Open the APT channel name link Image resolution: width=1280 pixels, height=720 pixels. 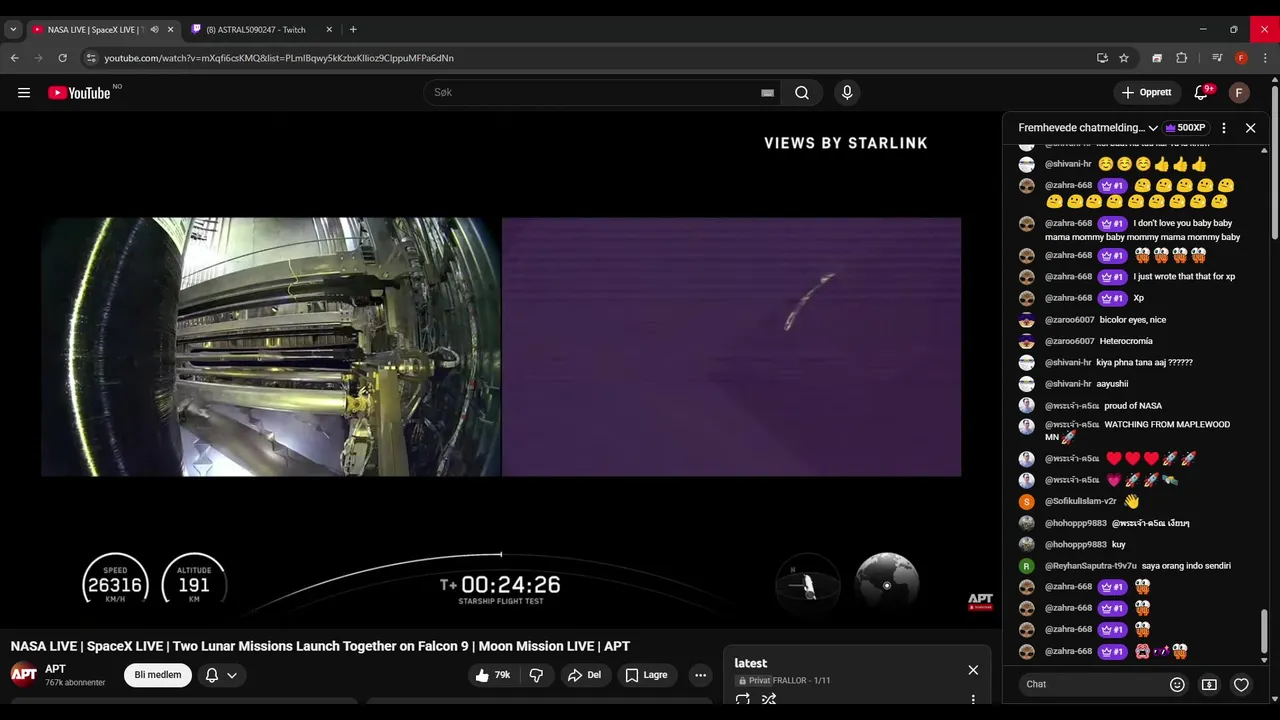click(x=55, y=669)
